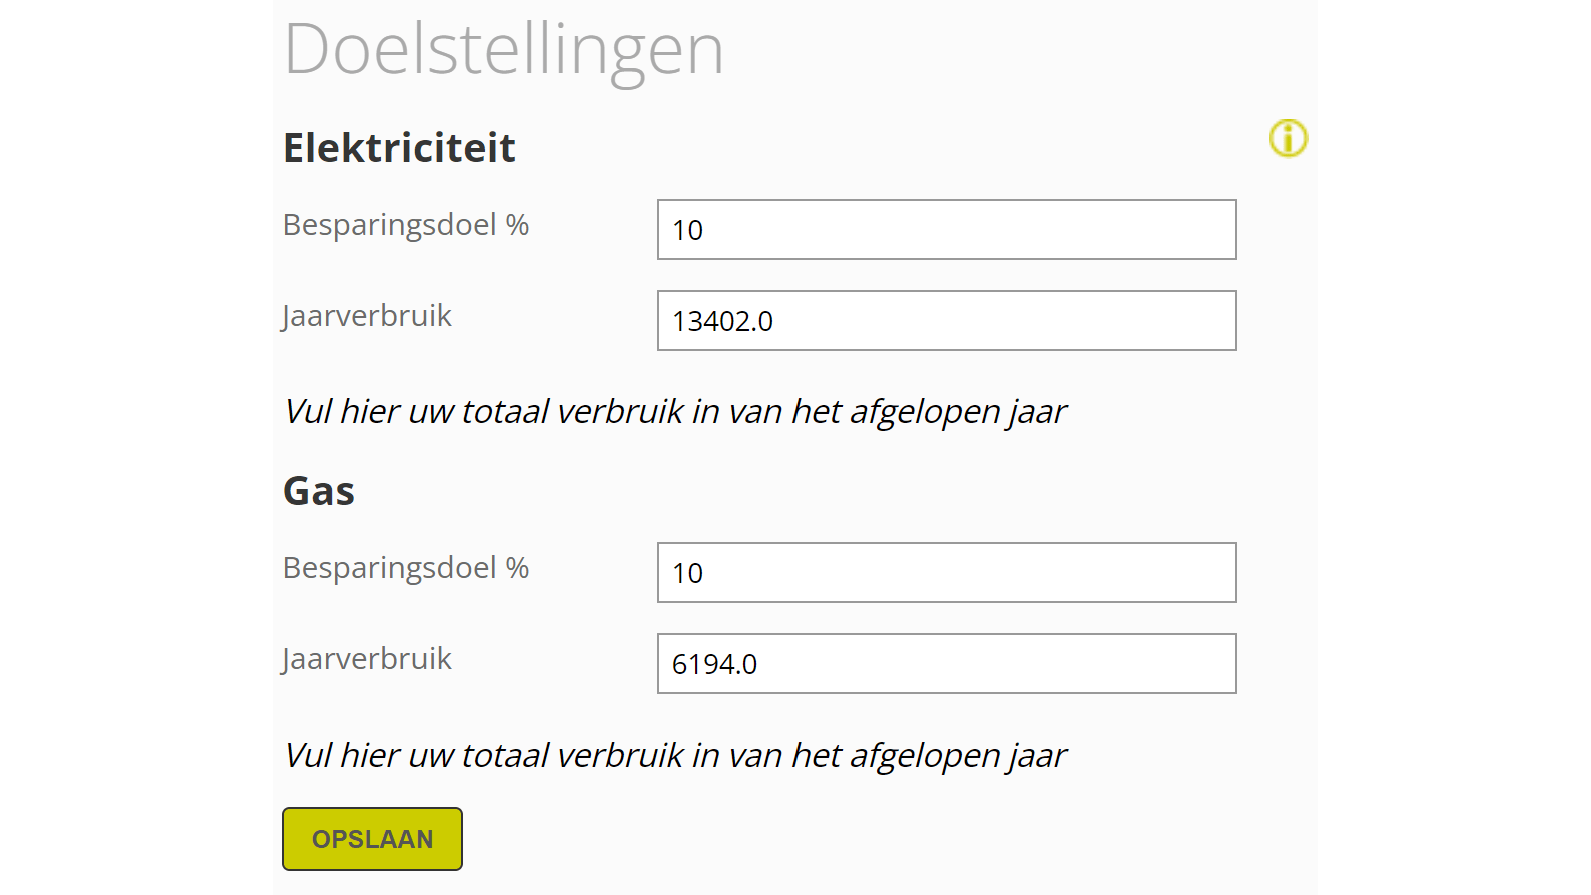
Task: Click the Besparingsdoel % label under Gas
Action: [406, 569]
